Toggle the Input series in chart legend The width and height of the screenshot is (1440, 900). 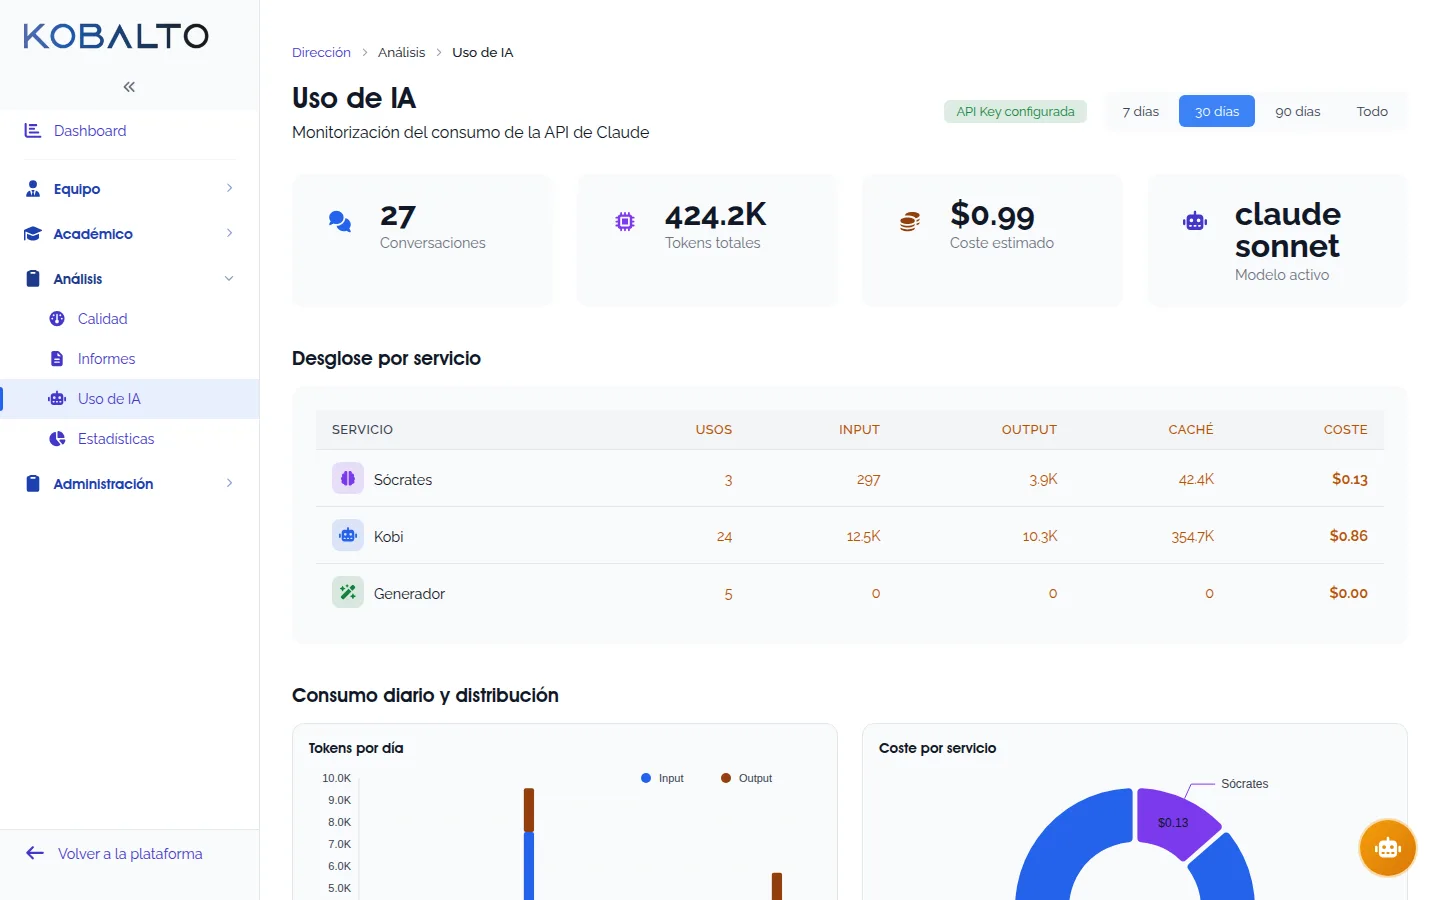pyautogui.click(x=662, y=778)
